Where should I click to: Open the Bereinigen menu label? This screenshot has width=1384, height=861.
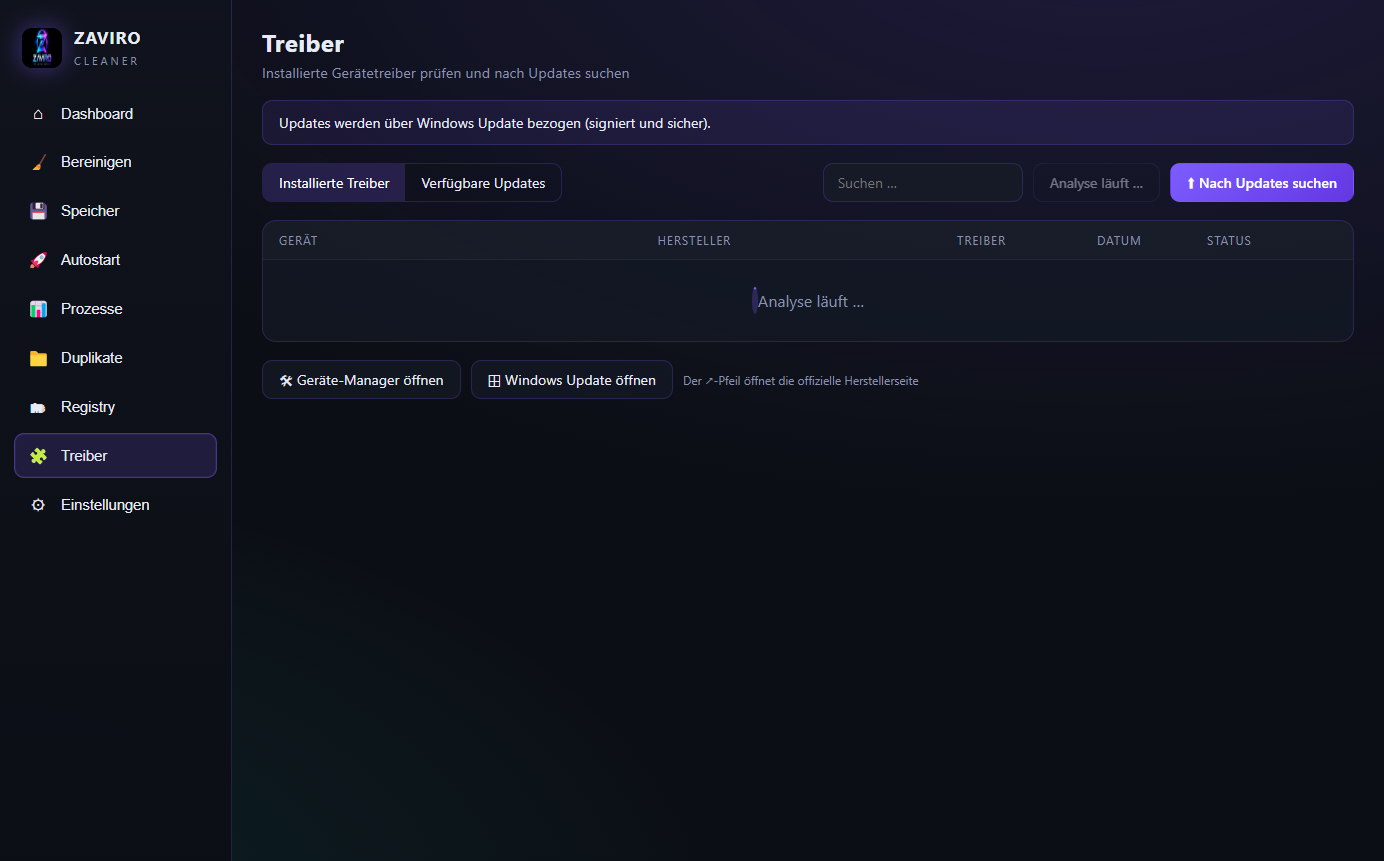click(x=96, y=162)
